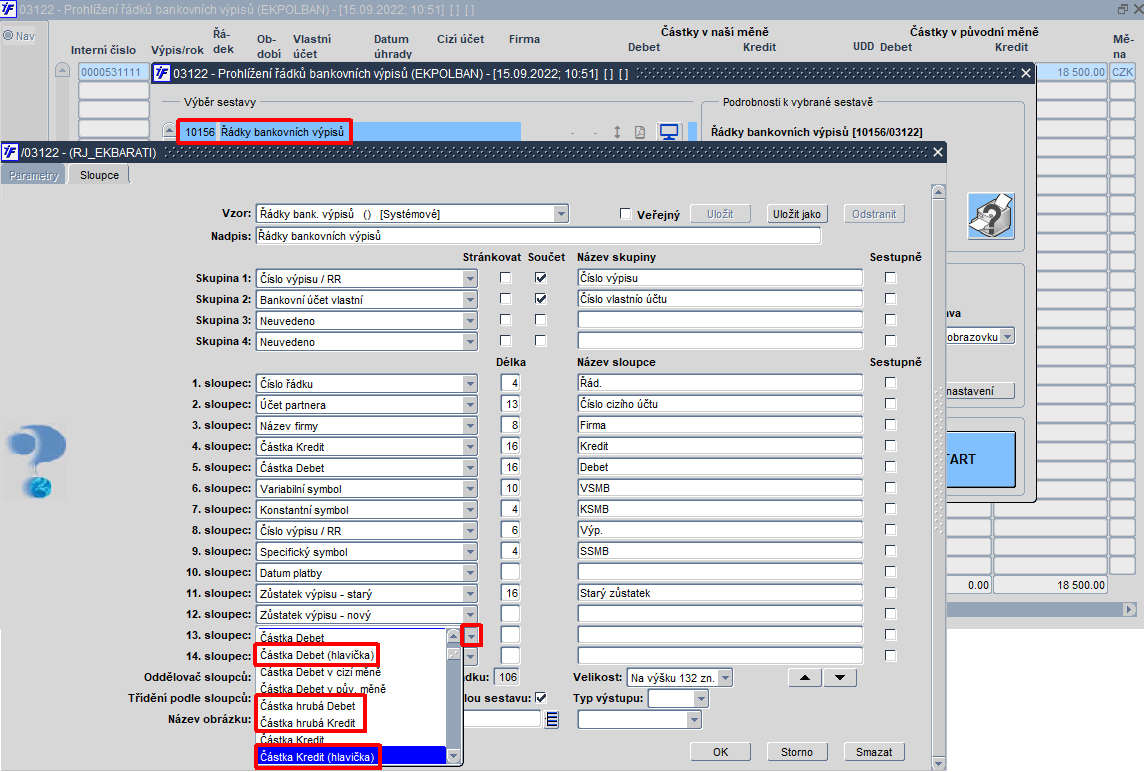Click the vertical resize arrows icon
The width and height of the screenshot is (1144, 772).
[617, 133]
